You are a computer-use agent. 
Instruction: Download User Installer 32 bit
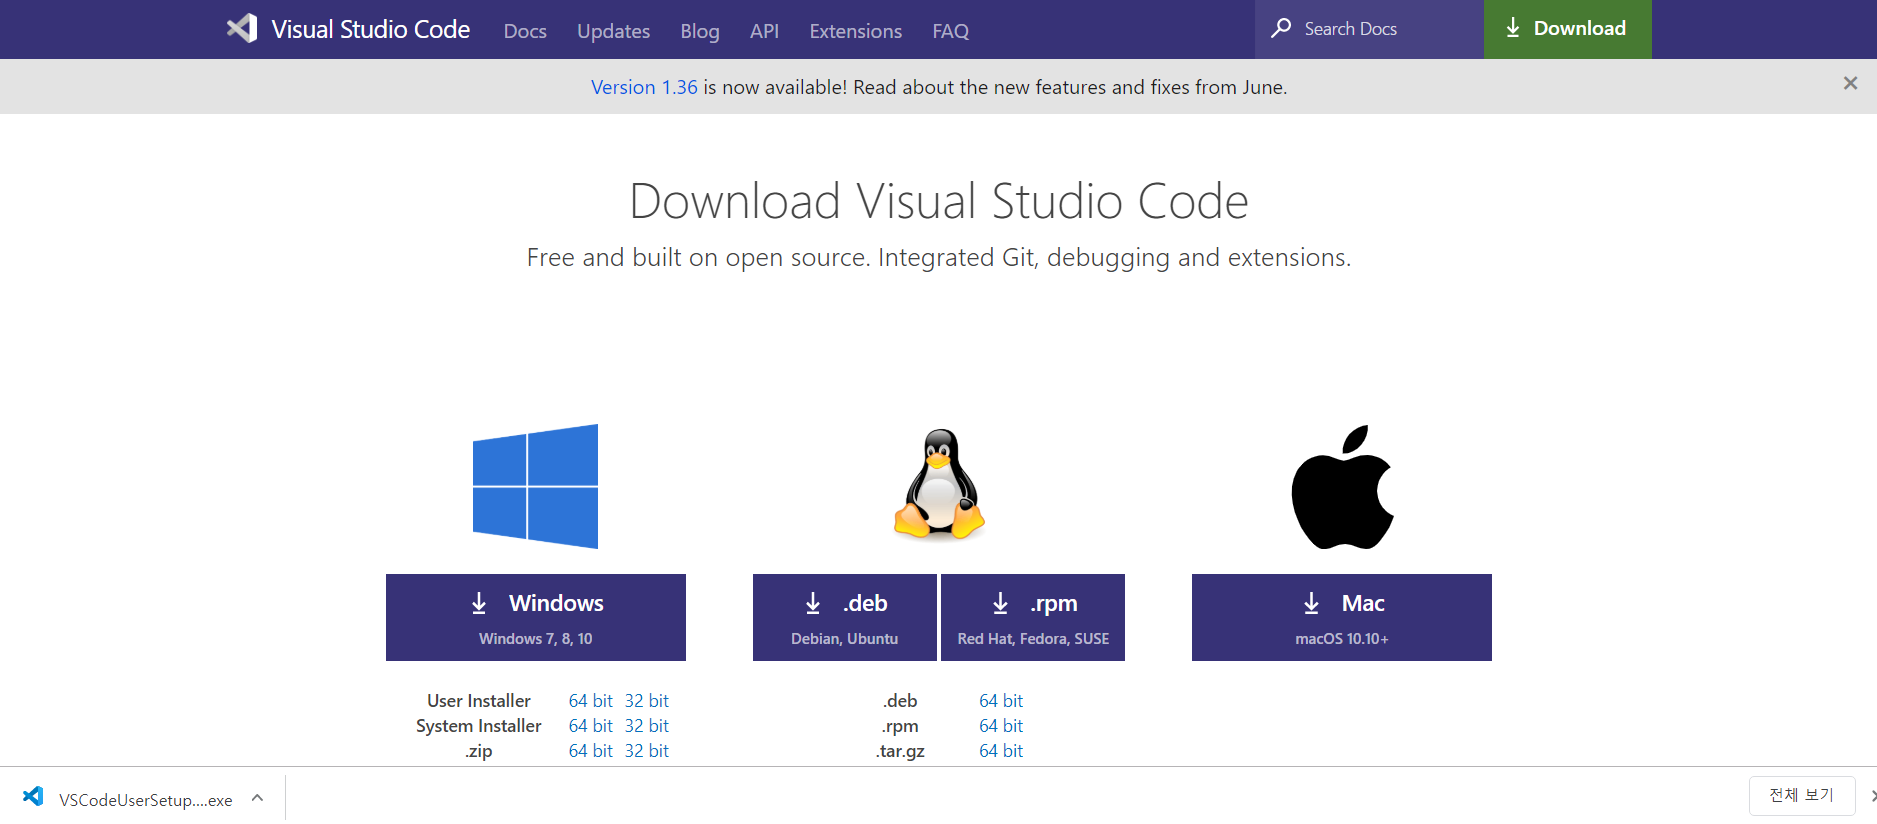[x=646, y=701]
